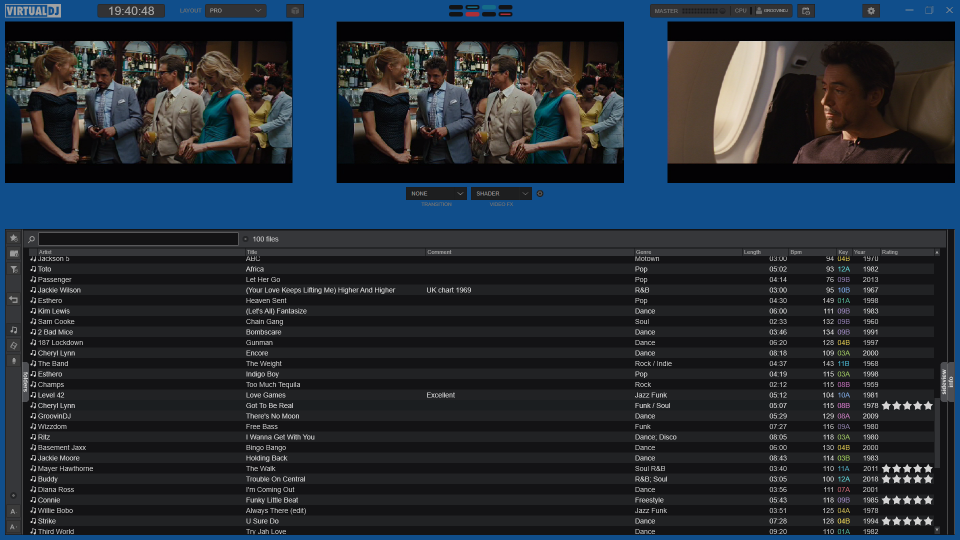Viewport: 960px width, 540px height.
Task: Click music note icon for Third World
Action: 33,531
